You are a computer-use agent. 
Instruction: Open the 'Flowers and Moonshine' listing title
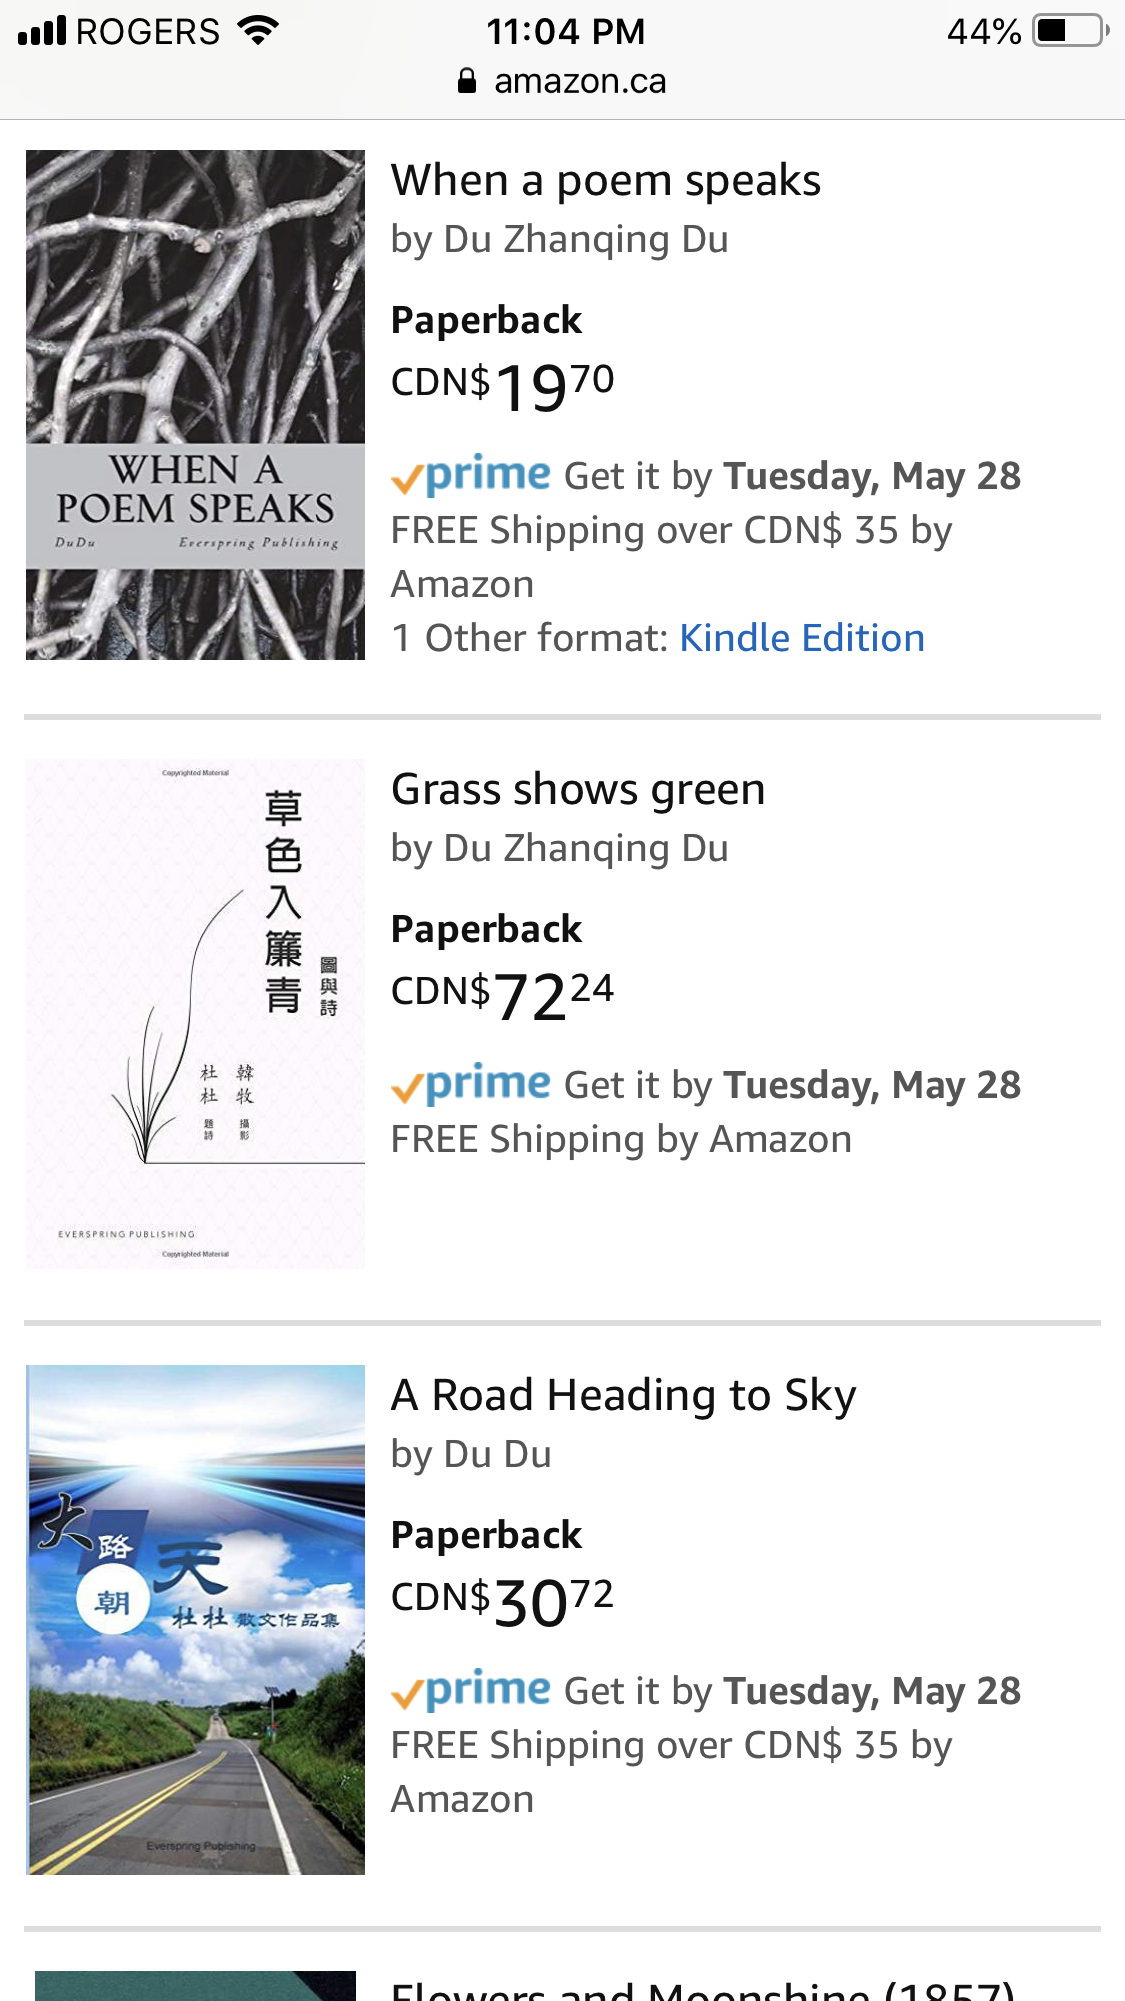(702, 1990)
